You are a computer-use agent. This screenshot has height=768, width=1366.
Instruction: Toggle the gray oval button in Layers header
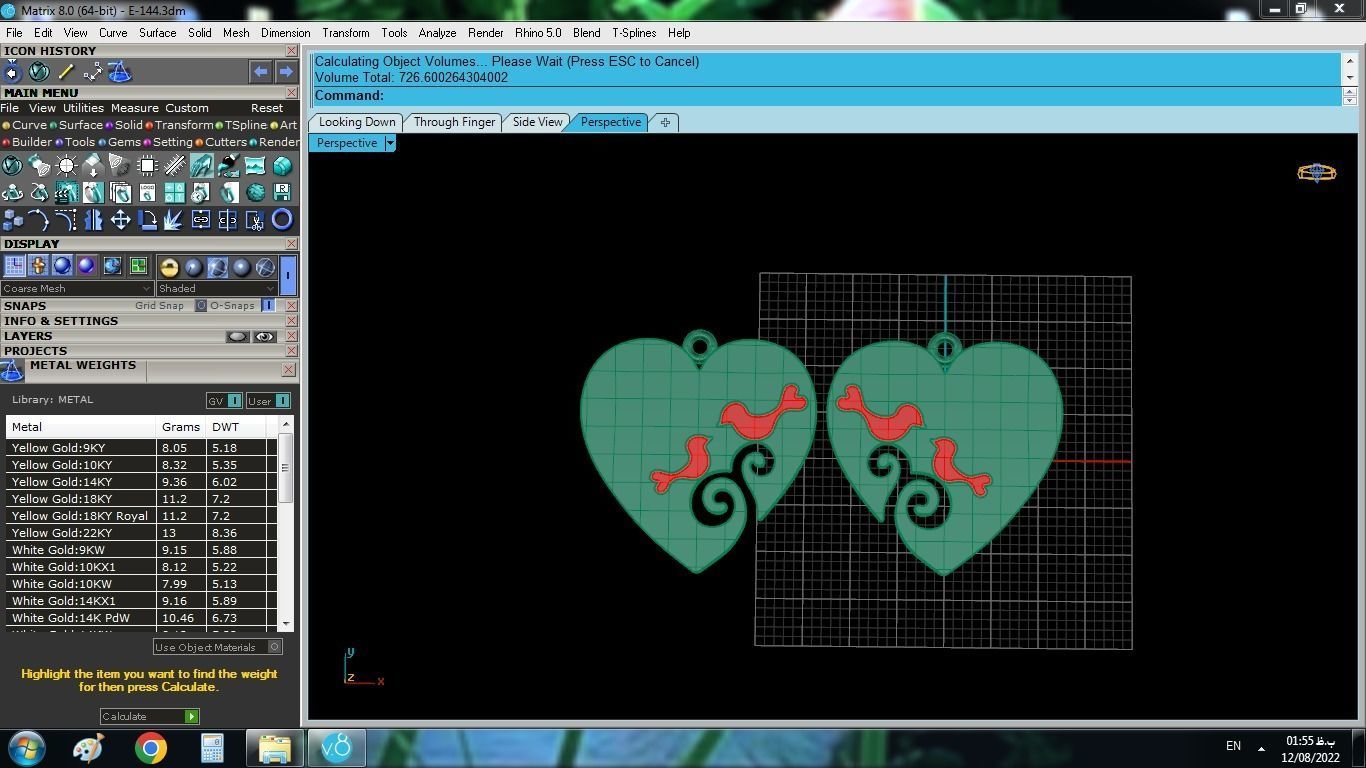[x=237, y=337]
